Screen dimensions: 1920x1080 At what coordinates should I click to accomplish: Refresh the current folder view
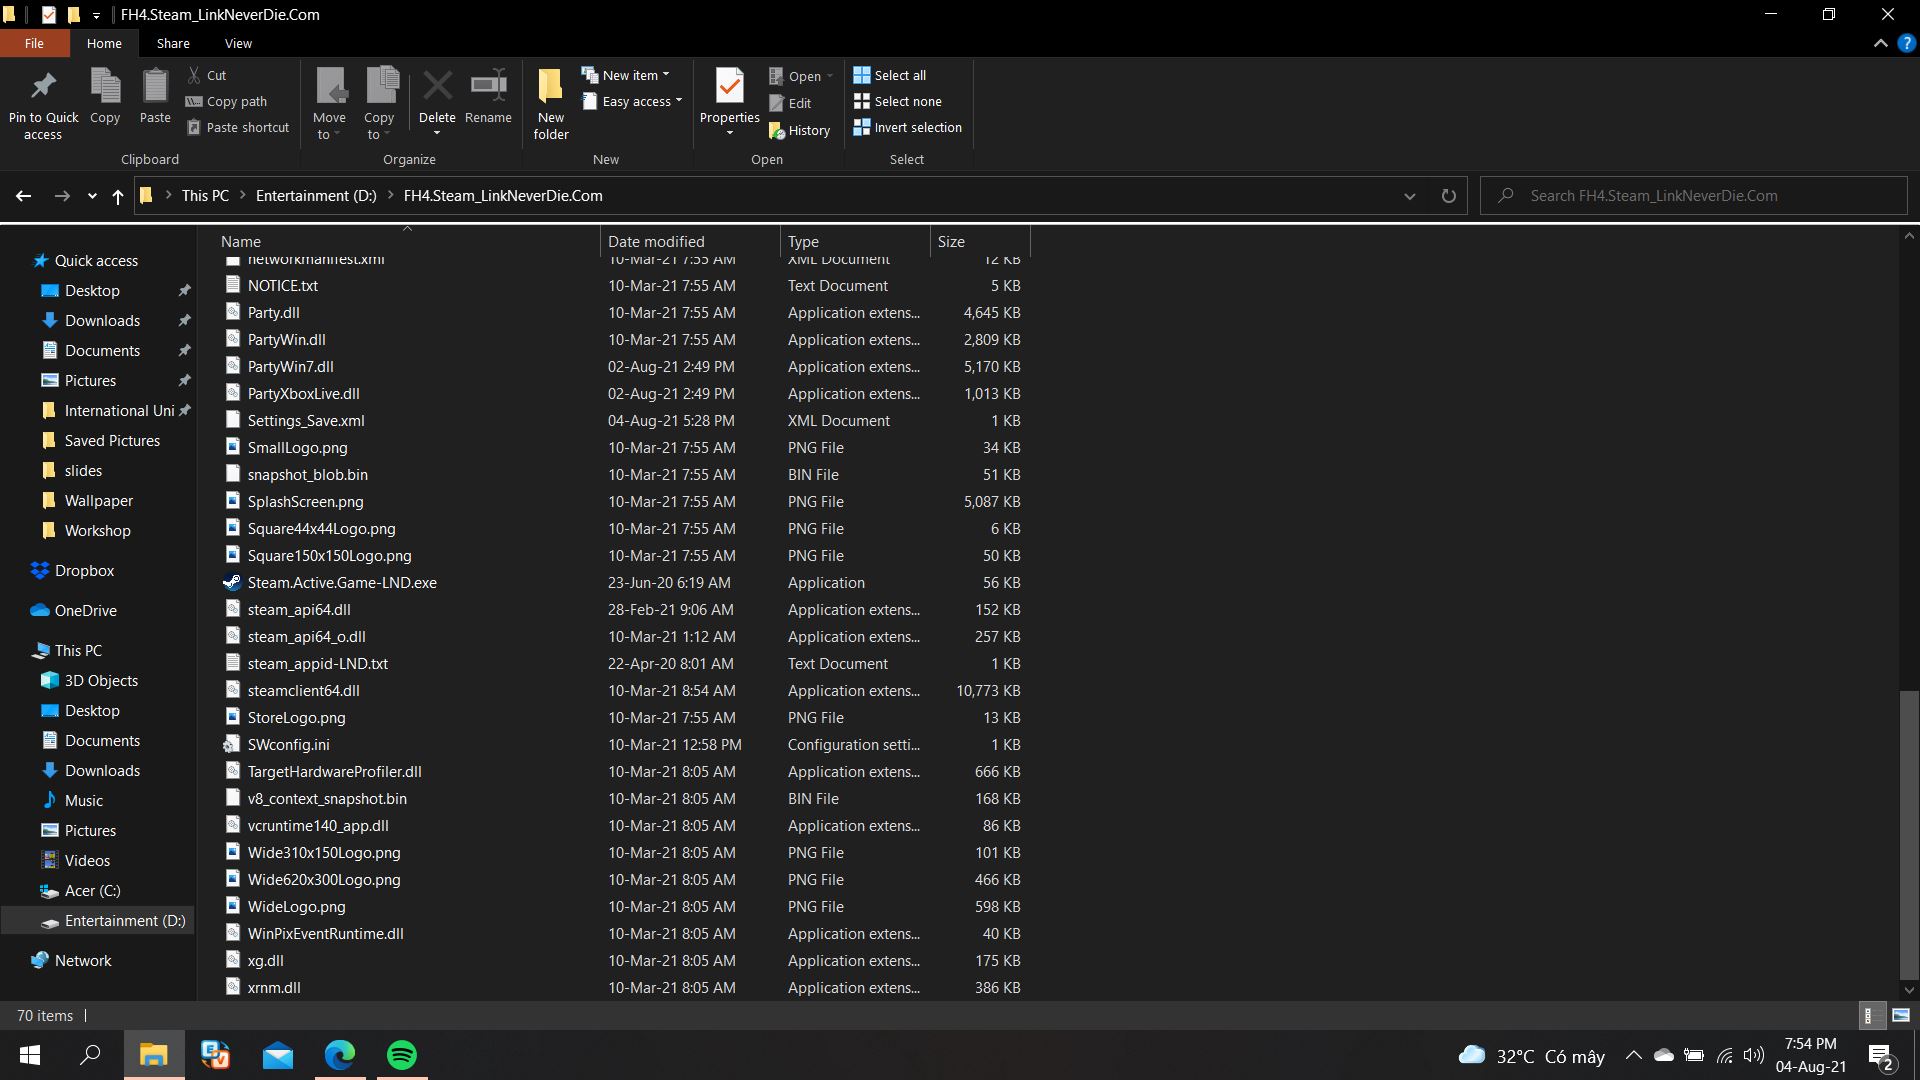1448,196
